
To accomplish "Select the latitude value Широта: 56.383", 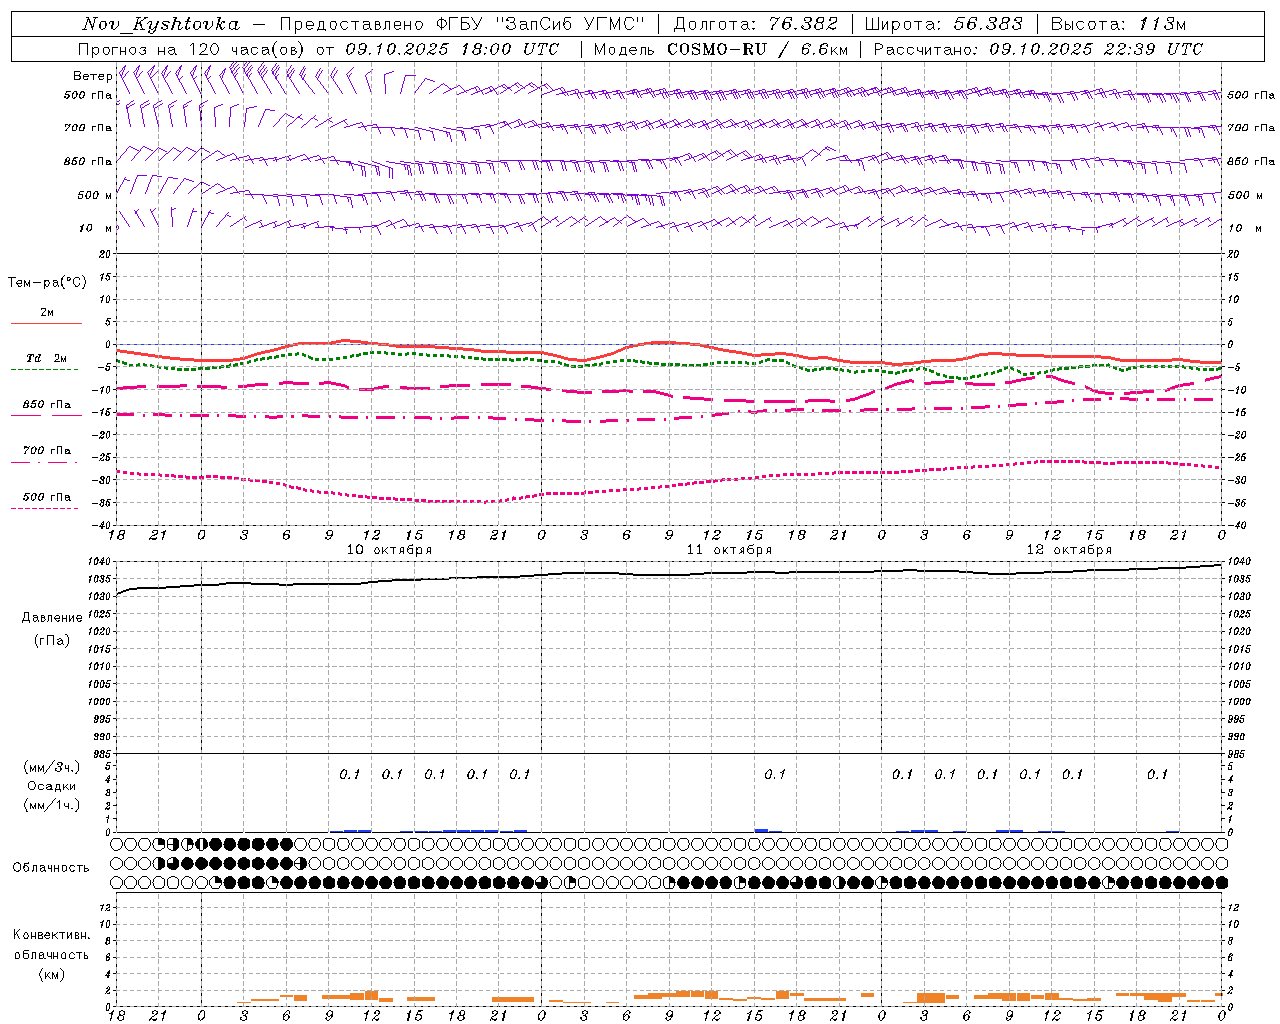I will pyautogui.click(x=943, y=24).
